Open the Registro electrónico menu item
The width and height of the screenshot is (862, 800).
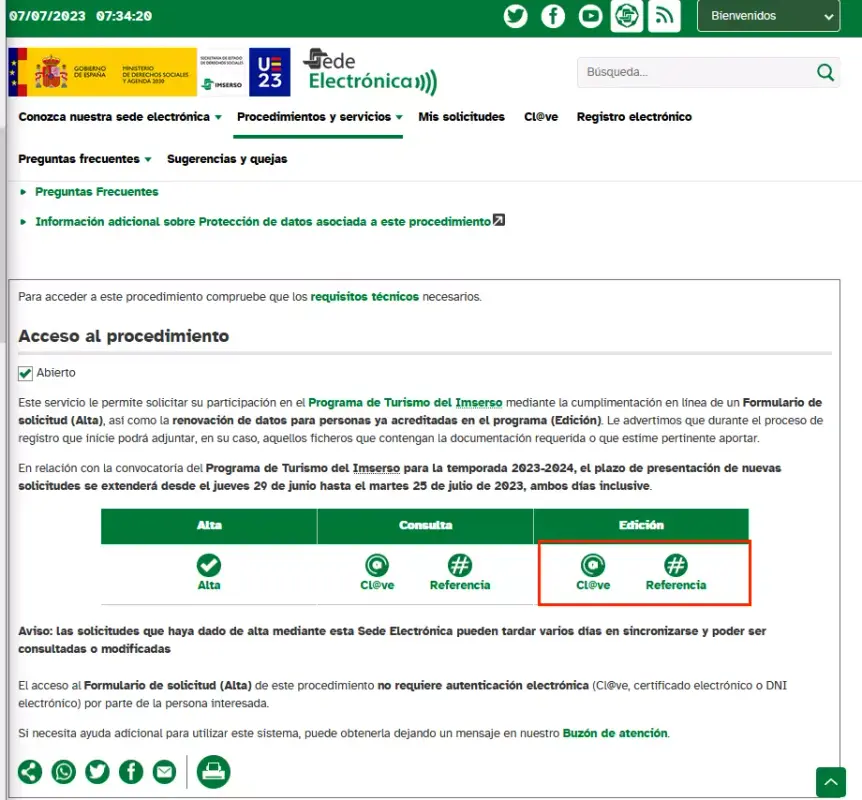pos(634,117)
